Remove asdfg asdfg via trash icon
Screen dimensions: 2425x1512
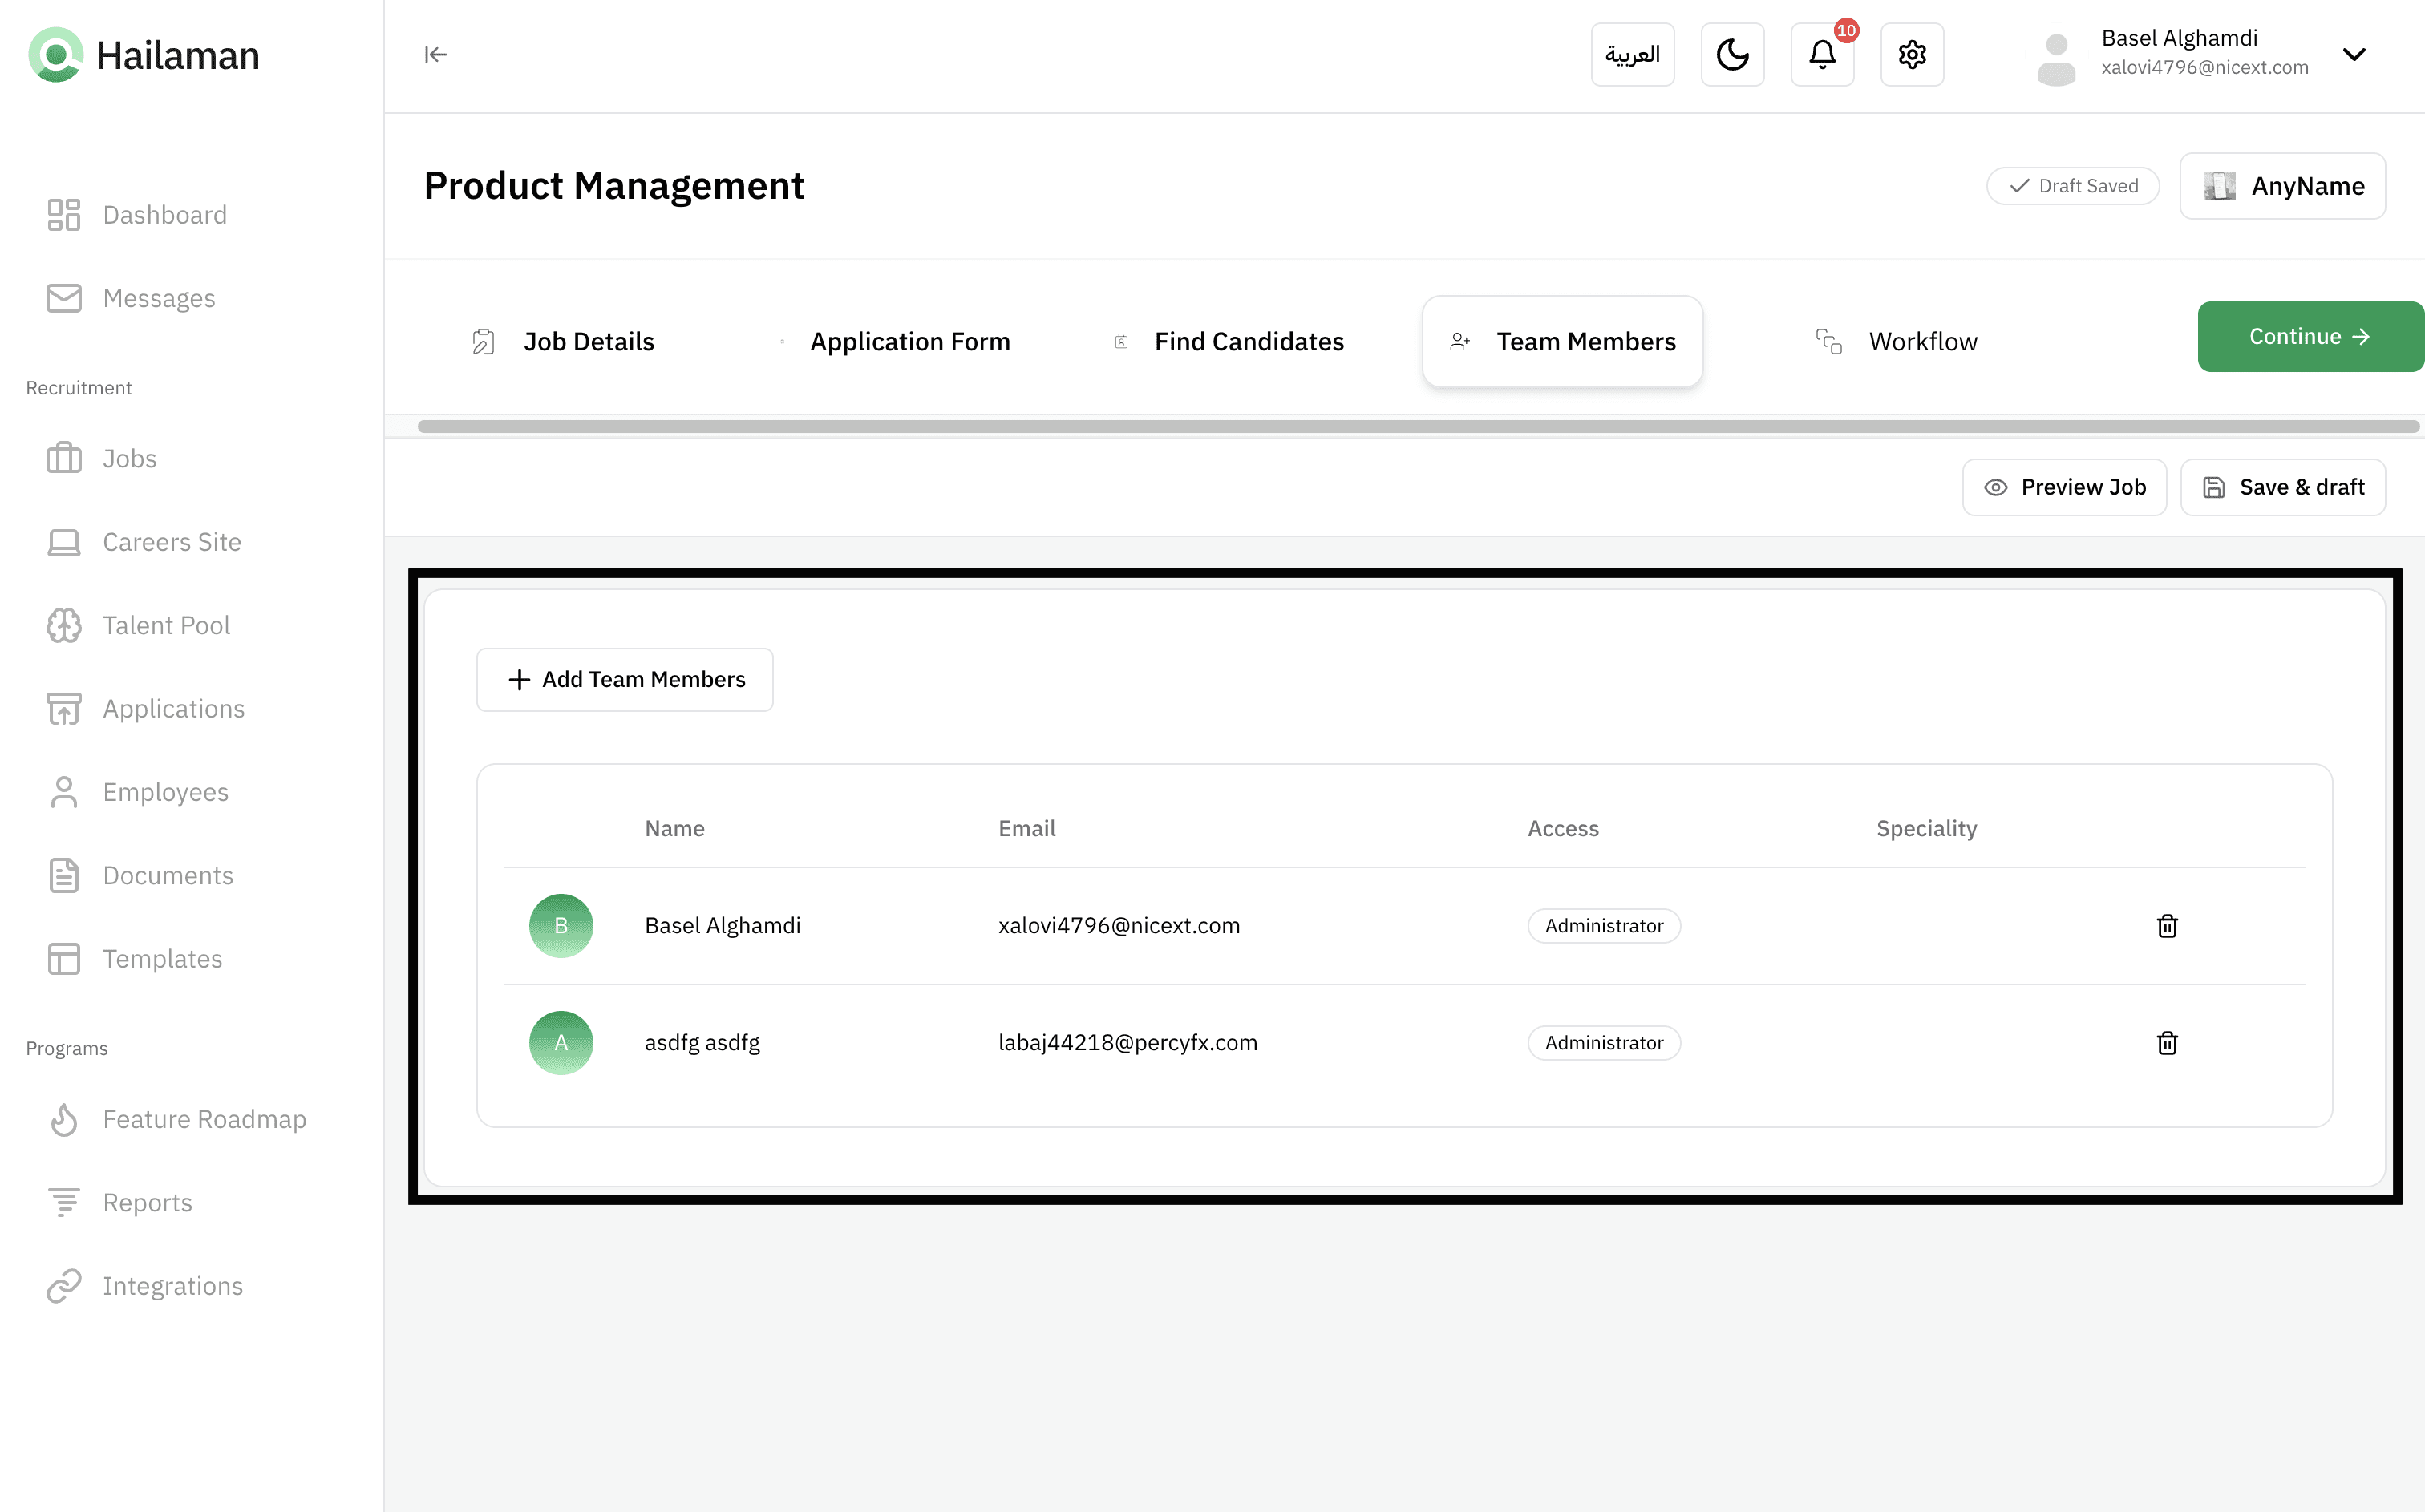(x=2167, y=1043)
